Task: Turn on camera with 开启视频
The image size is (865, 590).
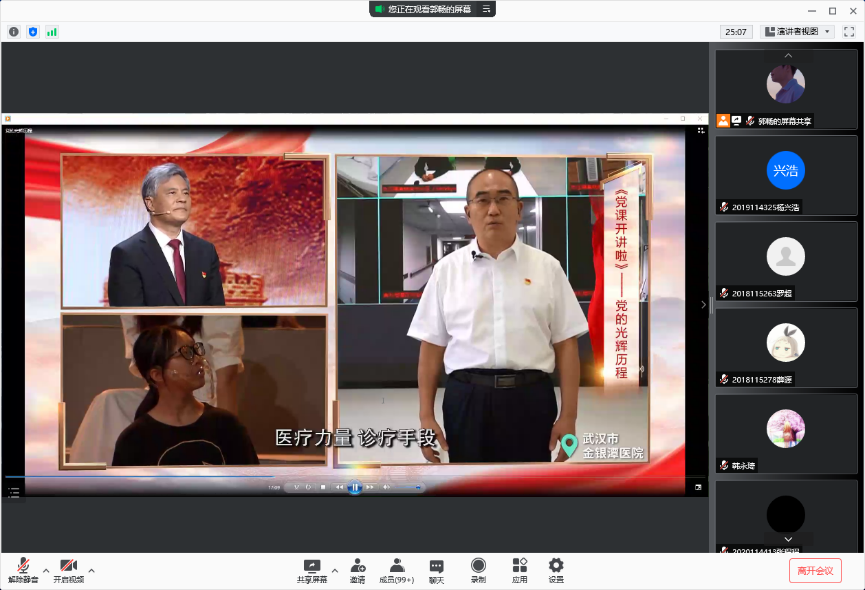Action: pyautogui.click(x=68, y=570)
